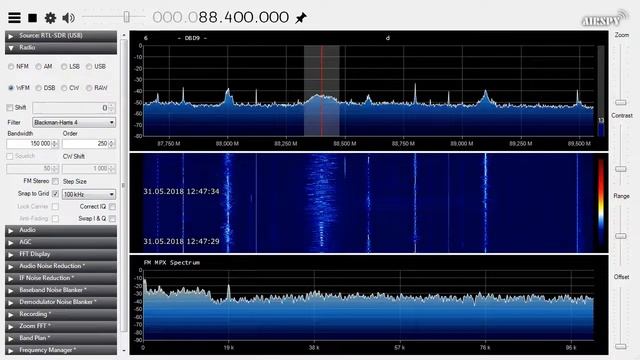
Task: Collapse the Radio panel
Action: tap(61, 48)
